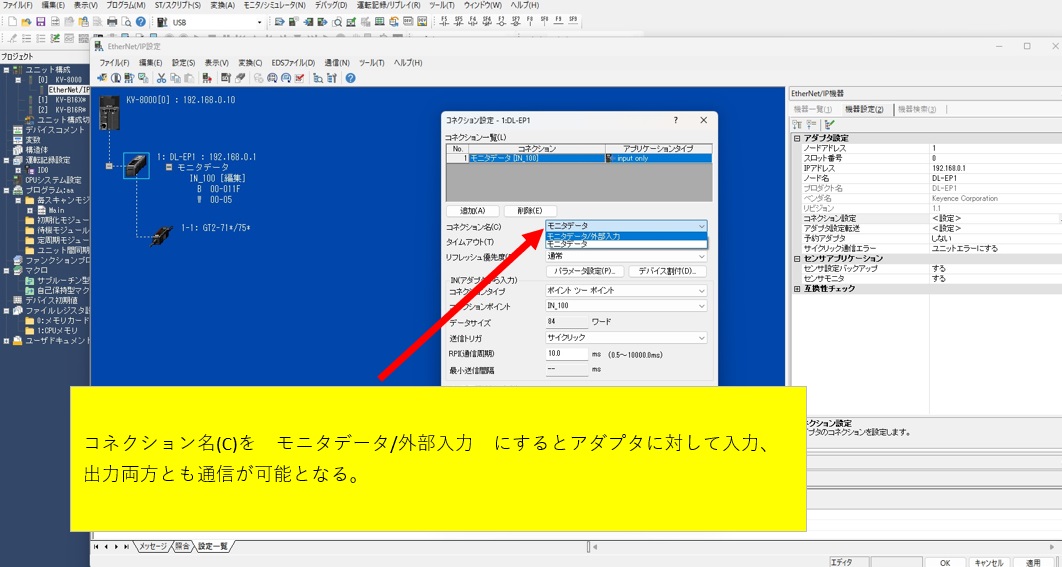Collapse the アダプタ設定 property section

pyautogui.click(x=797, y=138)
